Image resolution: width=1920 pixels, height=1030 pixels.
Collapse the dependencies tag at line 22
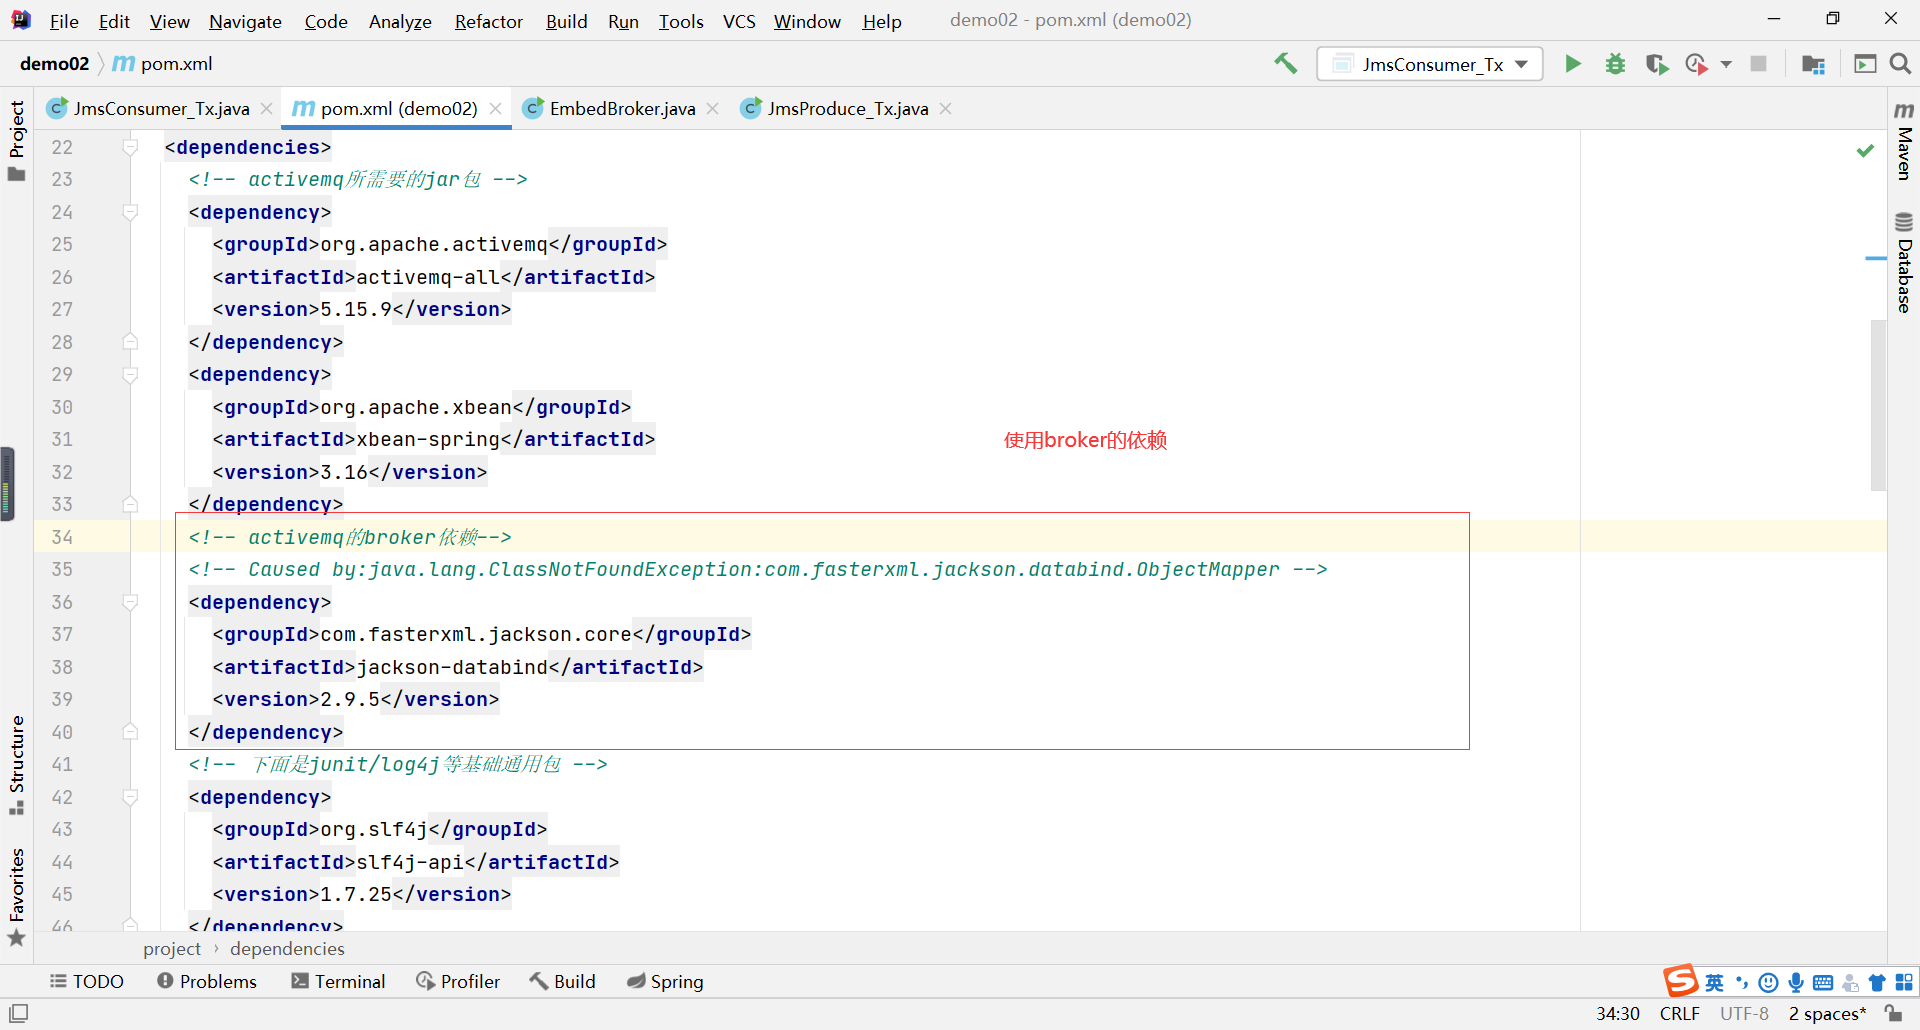coord(130,147)
